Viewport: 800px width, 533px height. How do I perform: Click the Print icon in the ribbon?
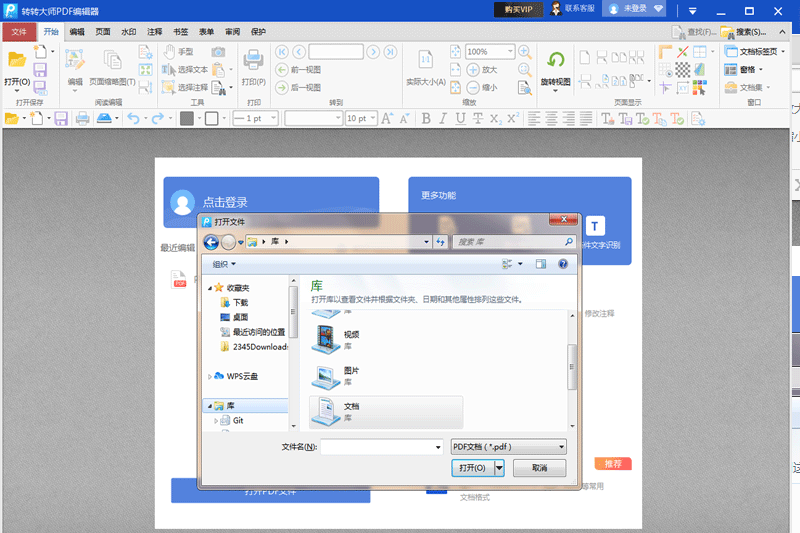253,60
